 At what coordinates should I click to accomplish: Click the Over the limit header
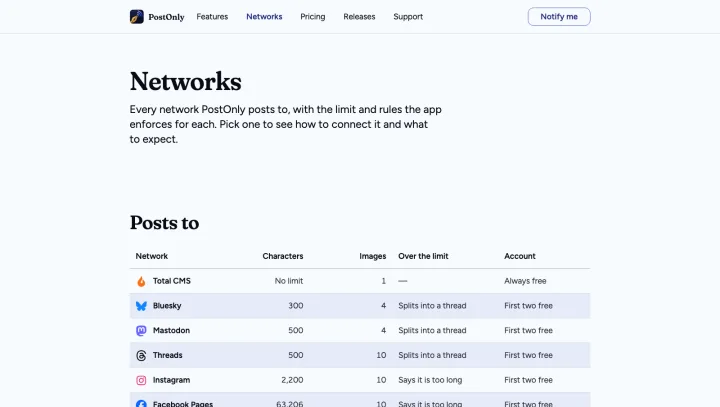click(423, 256)
